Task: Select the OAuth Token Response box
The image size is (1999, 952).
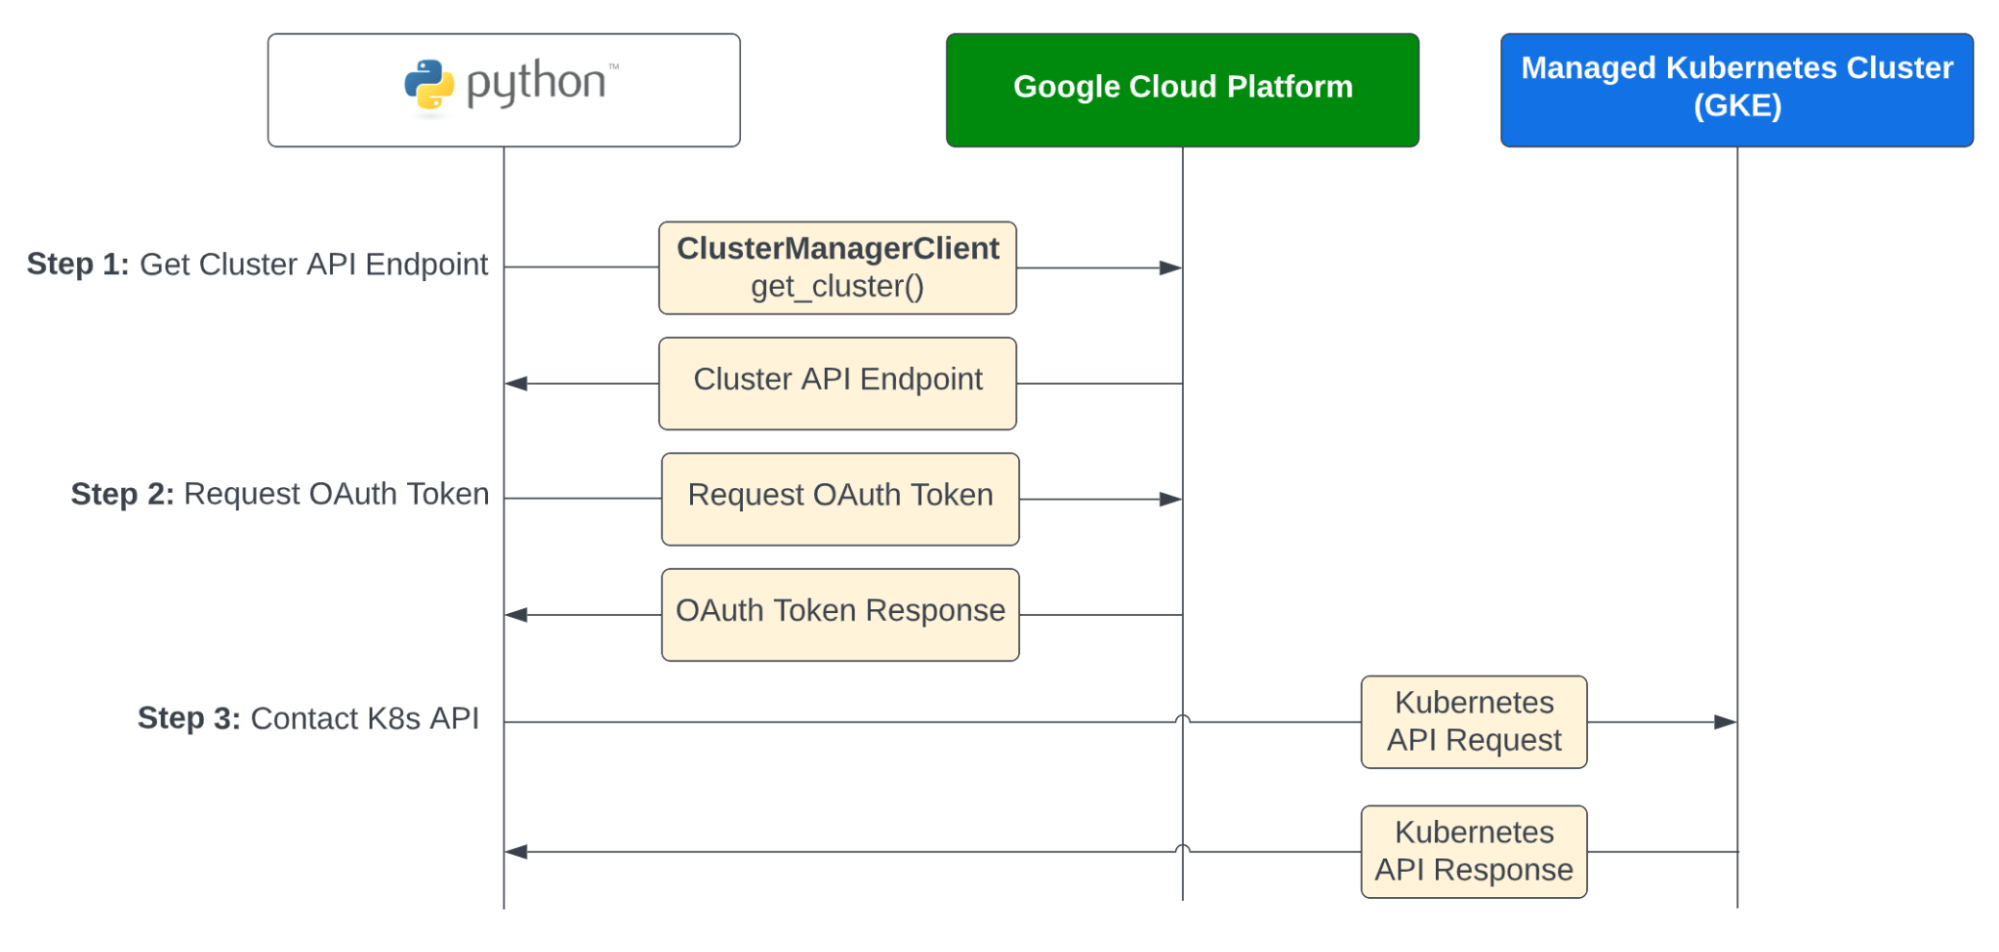Action: [x=838, y=613]
